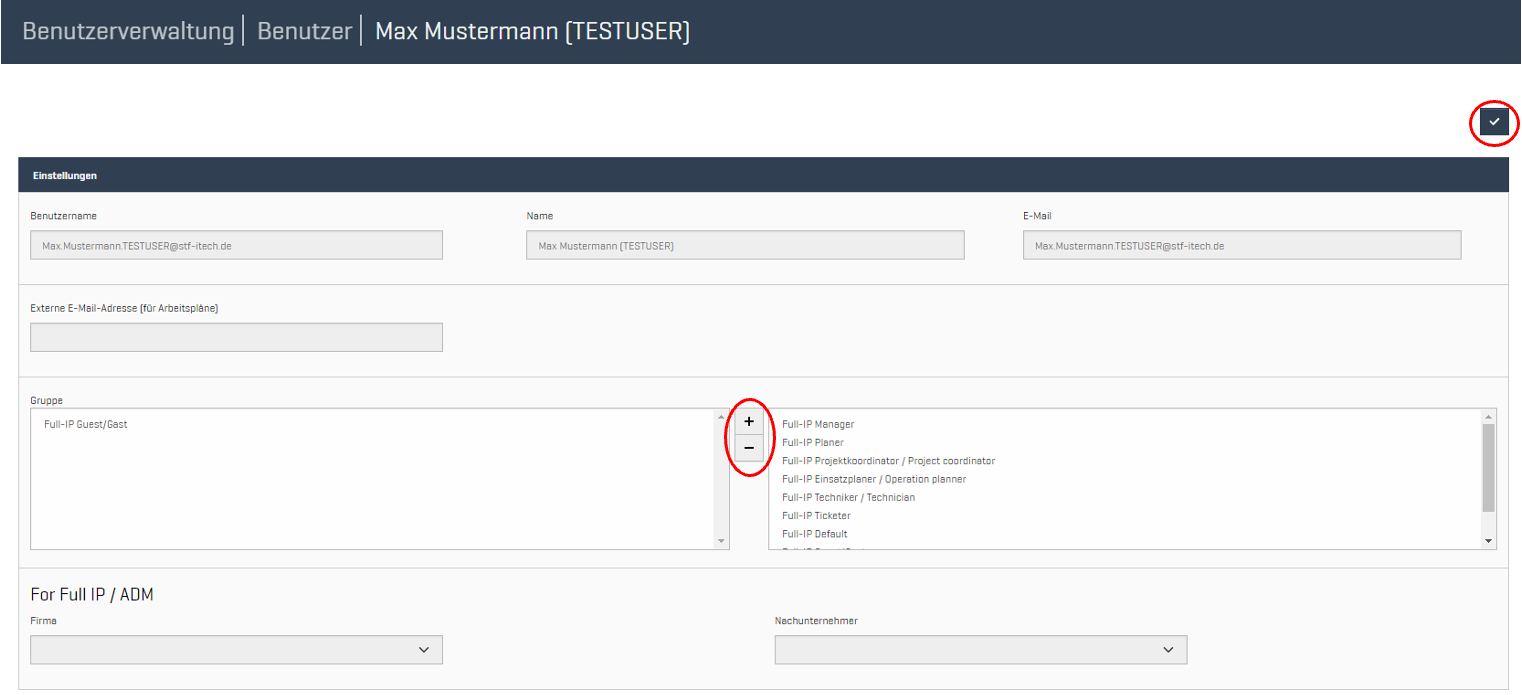The image size is (1522, 695).
Task: Select Full-IP Default group
Action: (815, 534)
